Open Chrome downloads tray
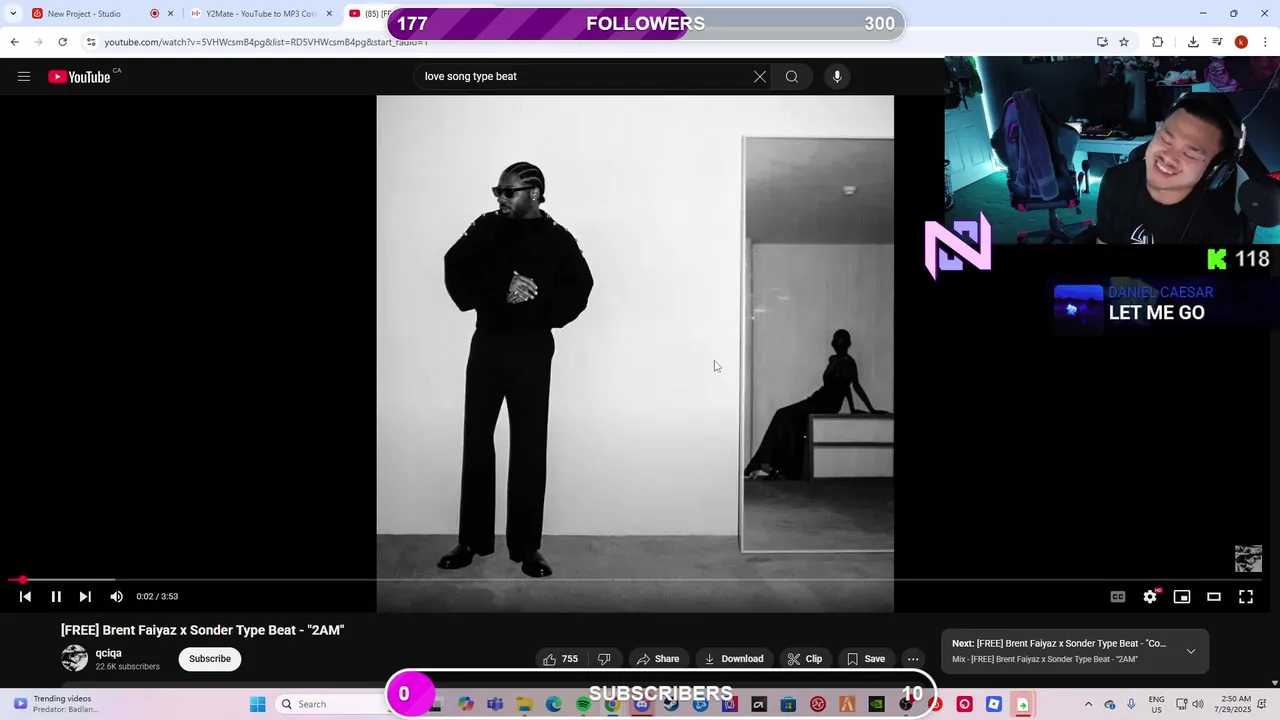 coord(1193,42)
